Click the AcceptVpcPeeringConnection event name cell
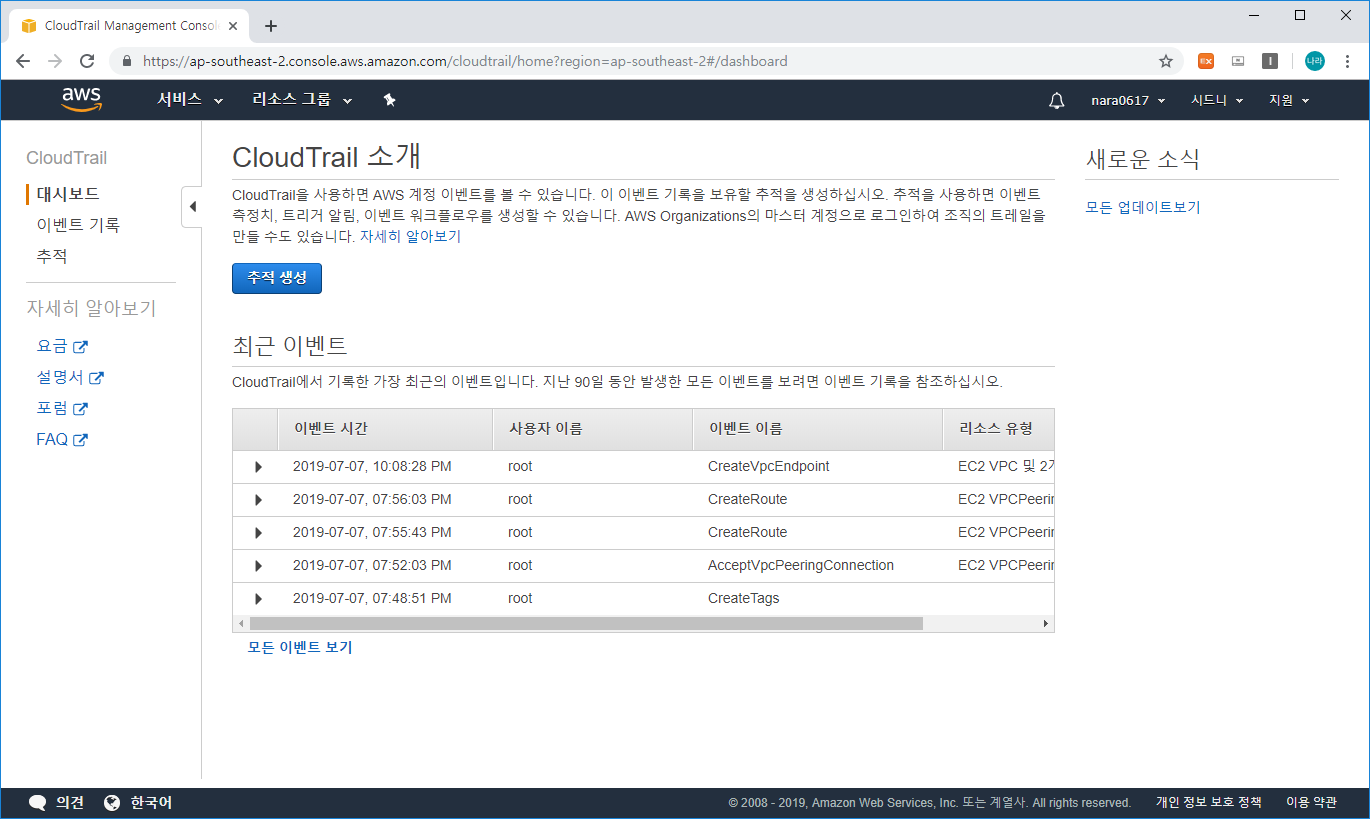This screenshot has height=819, width=1370. pyautogui.click(x=800, y=565)
